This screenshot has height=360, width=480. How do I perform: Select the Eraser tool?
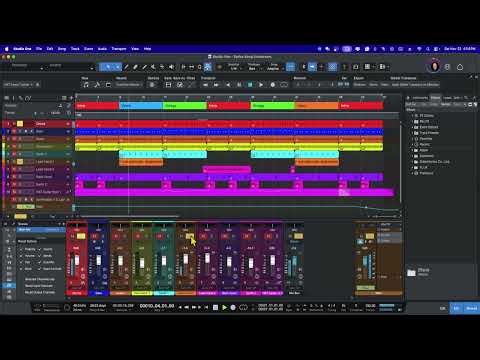pyautogui.click(x=135, y=67)
